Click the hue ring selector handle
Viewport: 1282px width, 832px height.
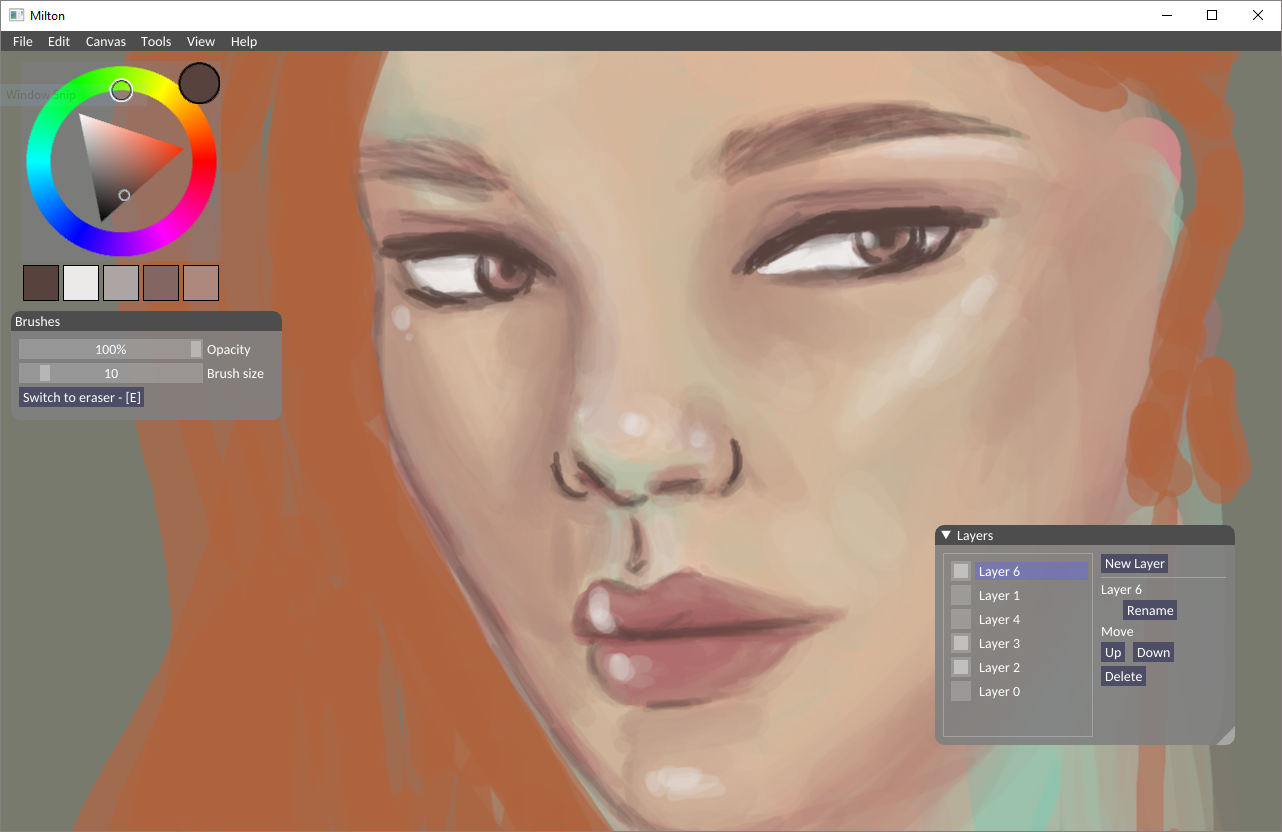pyautogui.click(x=121, y=91)
